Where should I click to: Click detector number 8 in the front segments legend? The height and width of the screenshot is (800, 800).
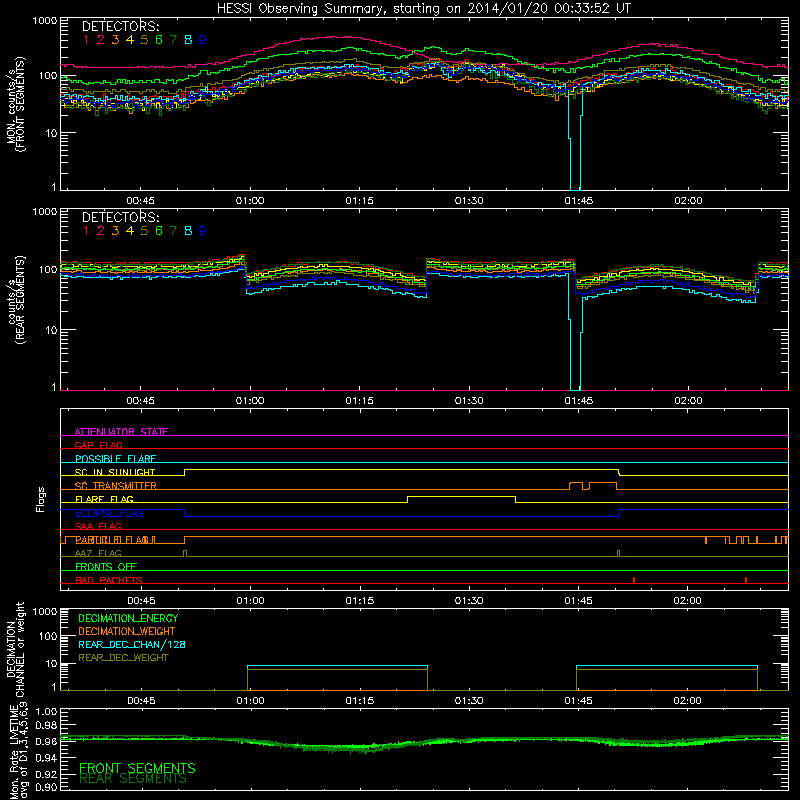[x=188, y=40]
